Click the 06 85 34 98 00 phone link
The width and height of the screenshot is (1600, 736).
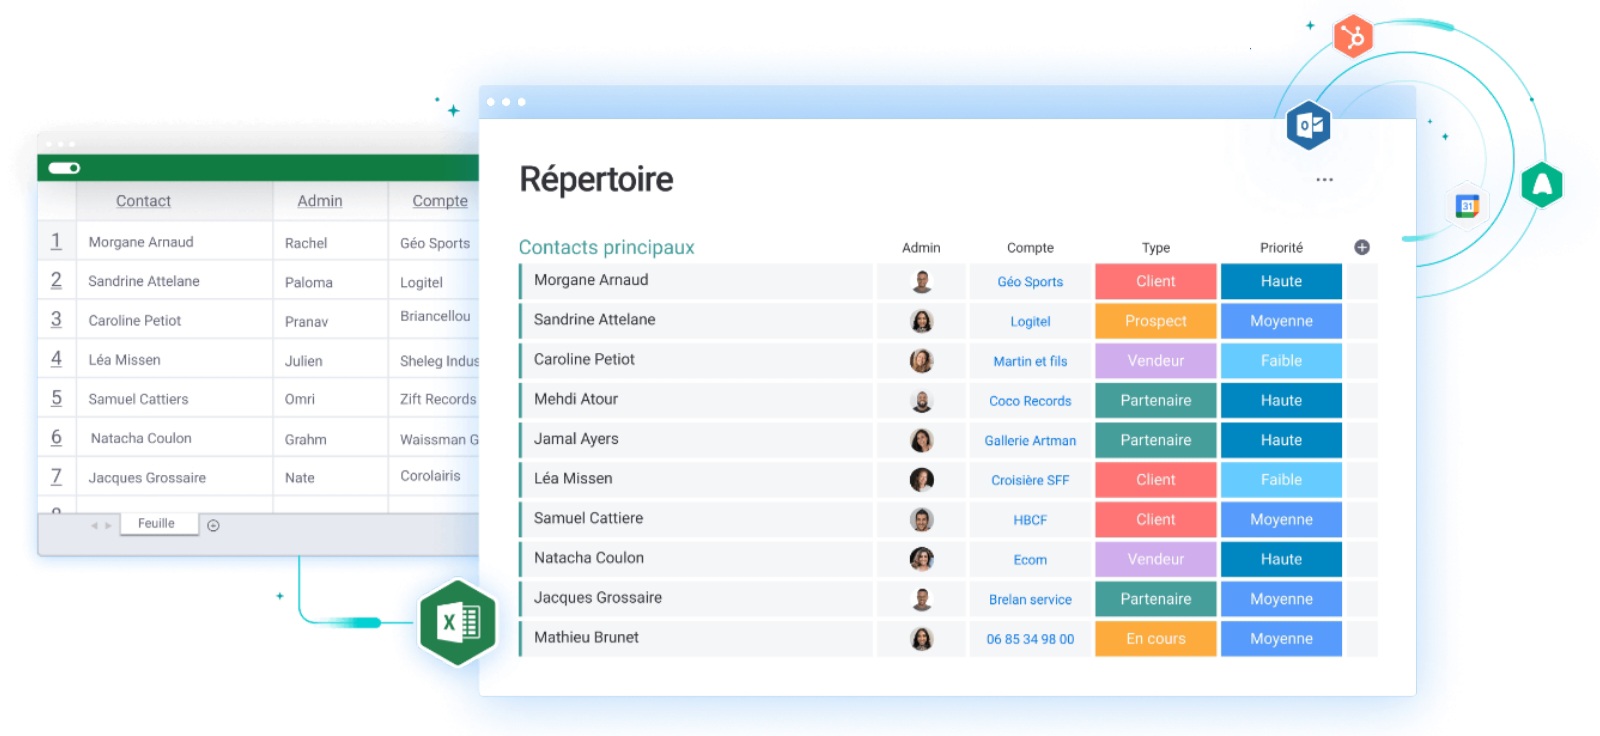pyautogui.click(x=1029, y=639)
